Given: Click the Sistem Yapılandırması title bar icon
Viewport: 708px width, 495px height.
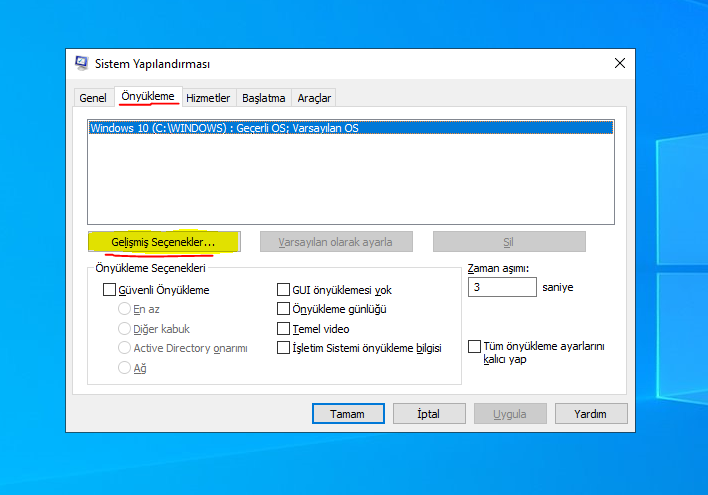Looking at the screenshot, I should pyautogui.click(x=82, y=63).
